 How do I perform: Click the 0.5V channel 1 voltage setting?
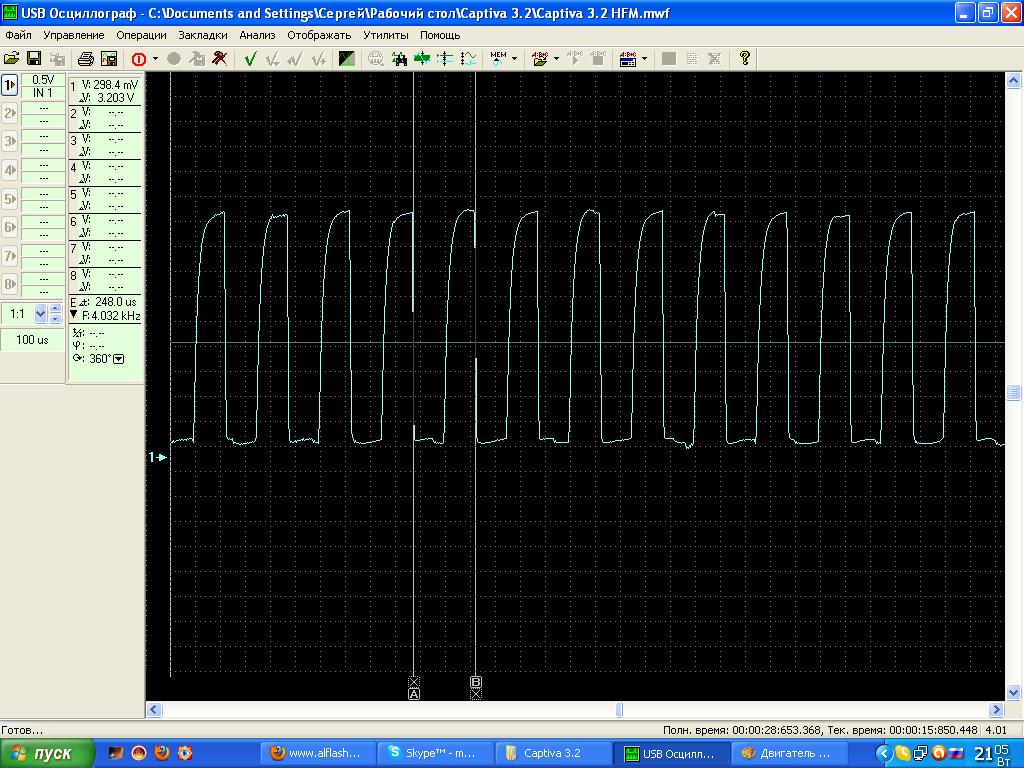pos(43,80)
